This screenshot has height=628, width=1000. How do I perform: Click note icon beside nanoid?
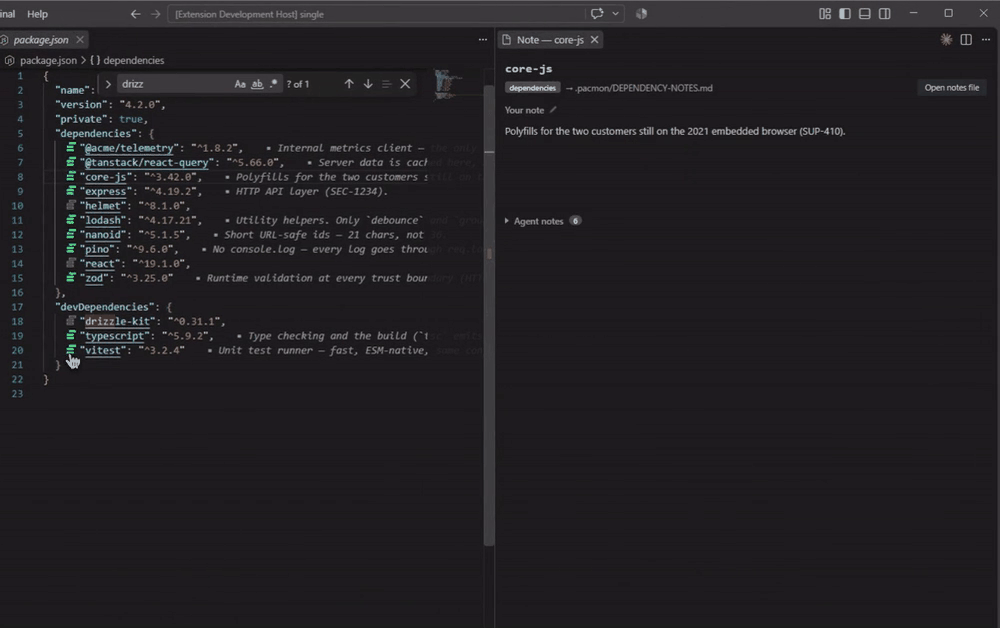pyautogui.click(x=71, y=234)
